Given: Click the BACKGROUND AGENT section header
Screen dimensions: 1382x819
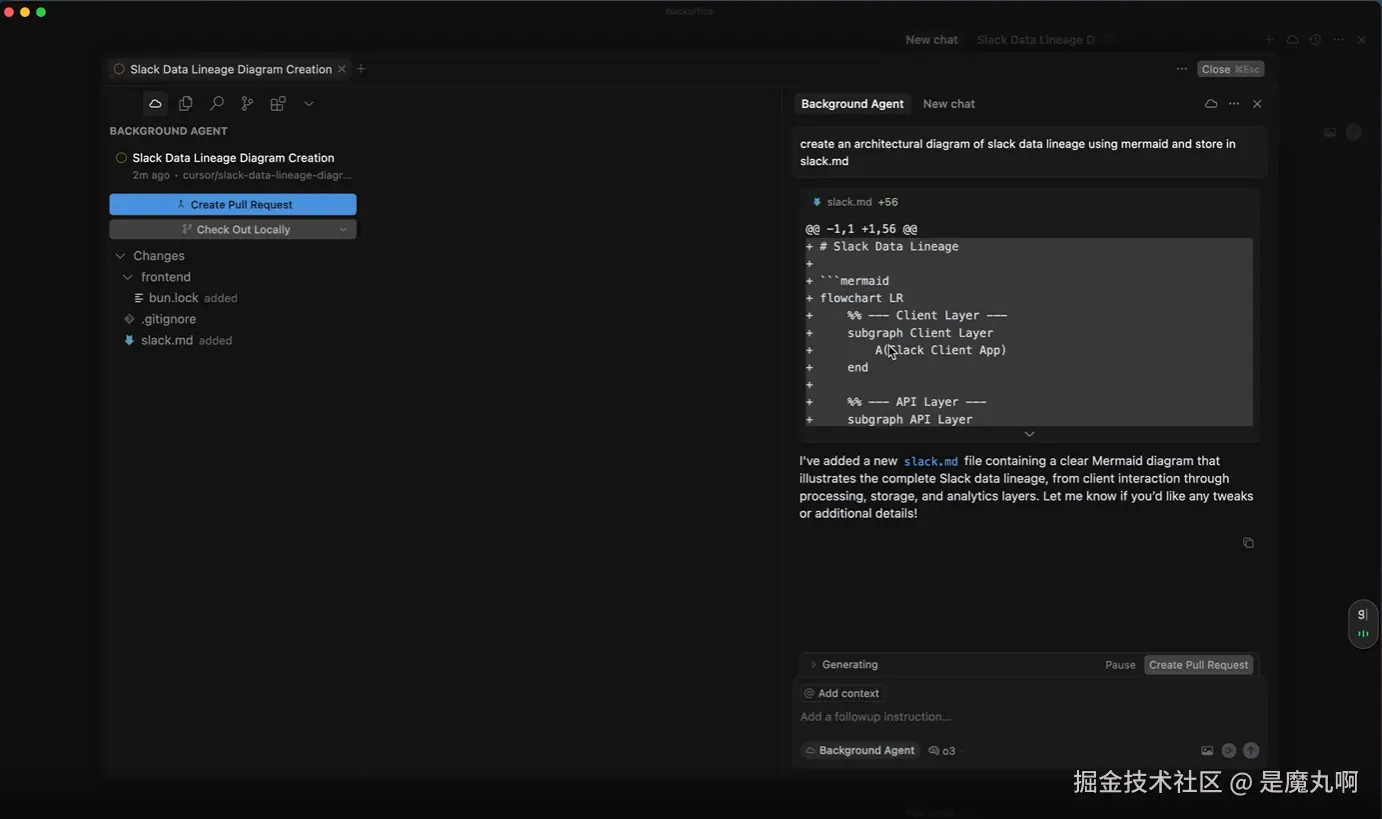Looking at the screenshot, I should [168, 131].
